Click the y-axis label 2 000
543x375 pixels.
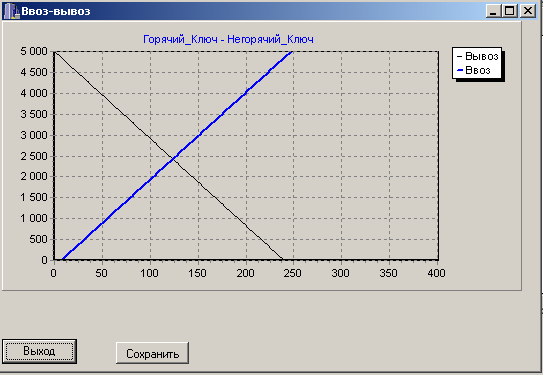pos(34,177)
